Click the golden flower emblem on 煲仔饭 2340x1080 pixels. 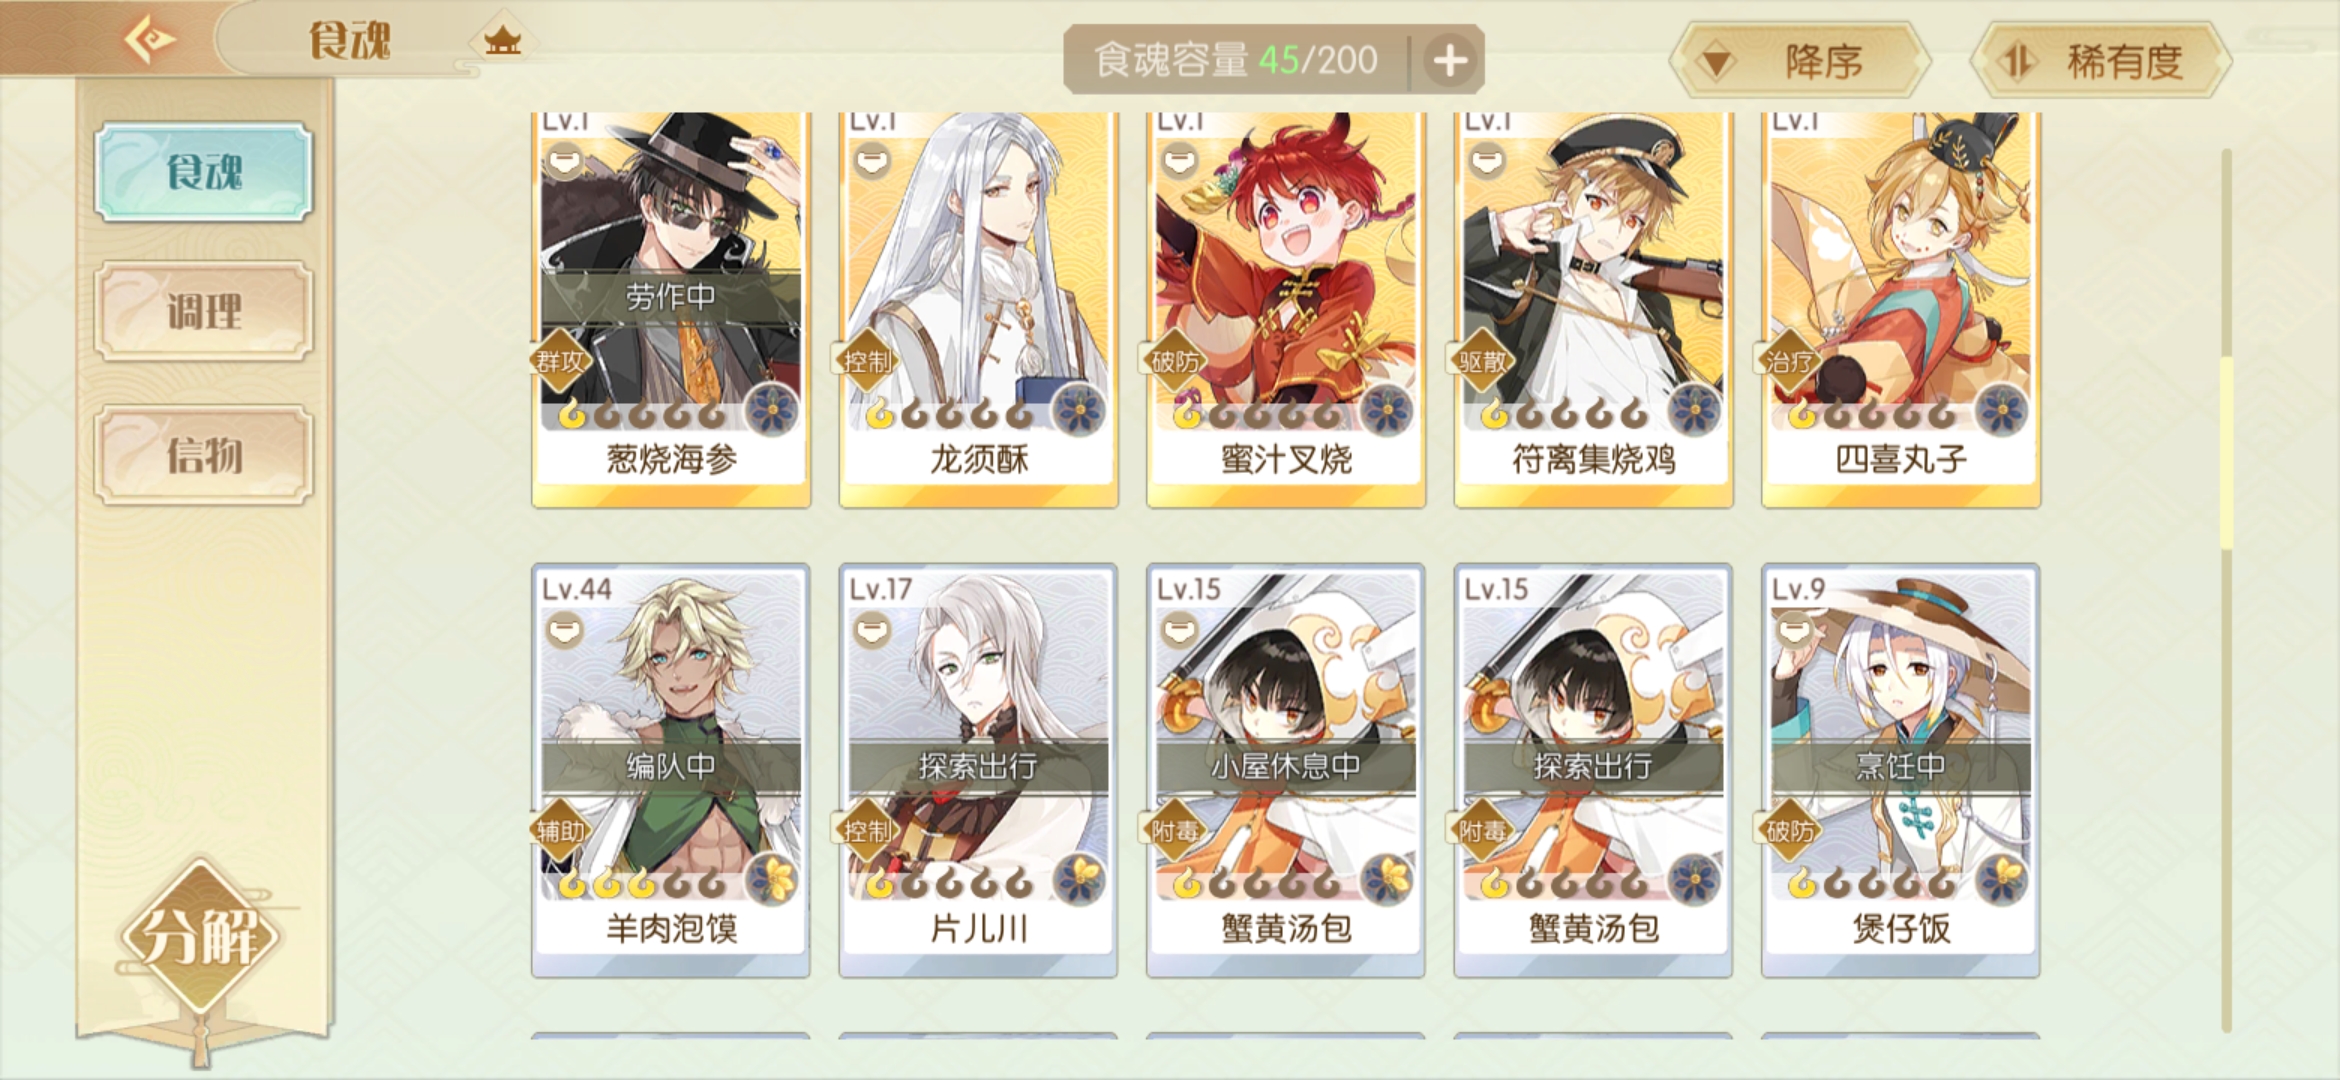coord(2001,880)
